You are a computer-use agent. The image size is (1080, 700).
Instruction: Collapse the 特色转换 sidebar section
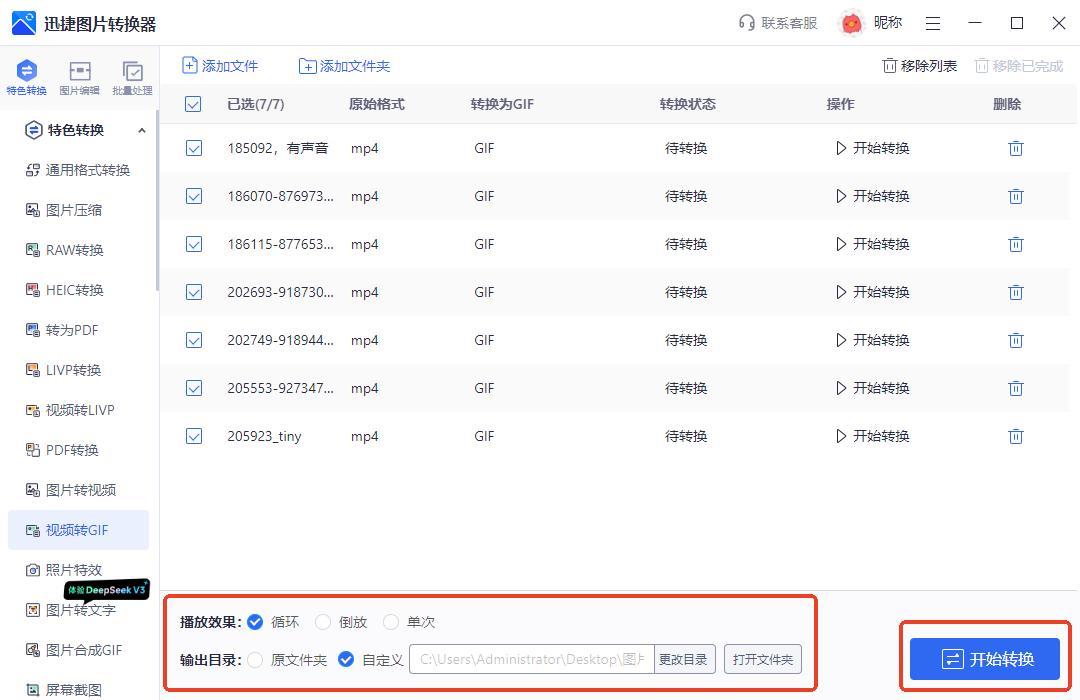coord(141,130)
